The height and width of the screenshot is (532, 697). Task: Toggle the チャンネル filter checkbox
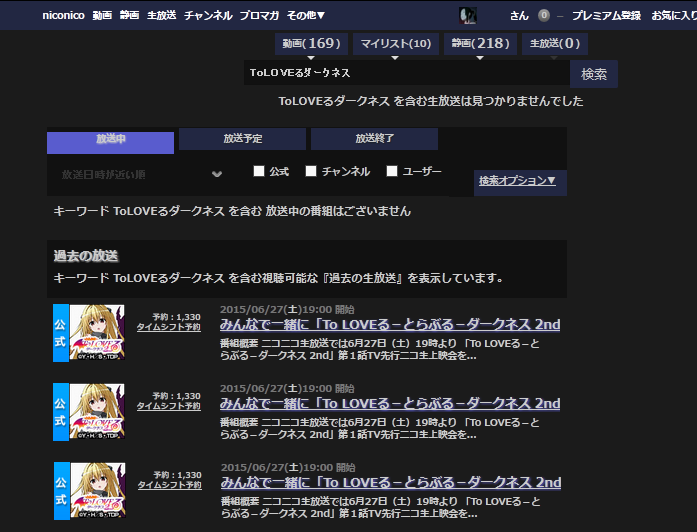pos(311,171)
